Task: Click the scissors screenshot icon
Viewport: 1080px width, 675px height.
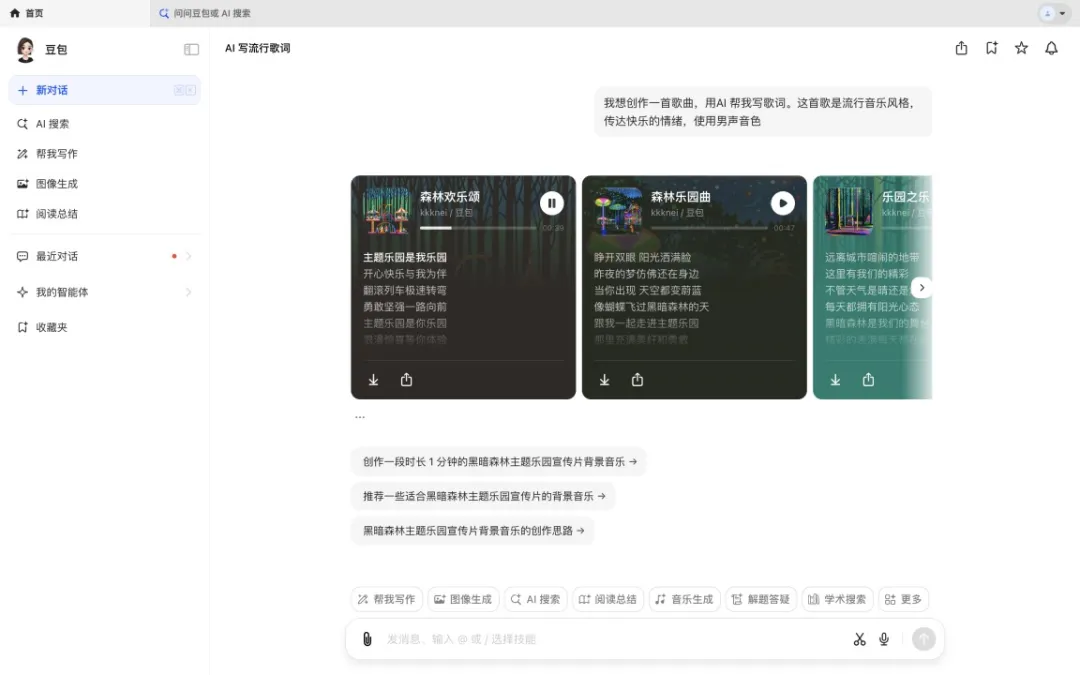Action: tap(859, 639)
